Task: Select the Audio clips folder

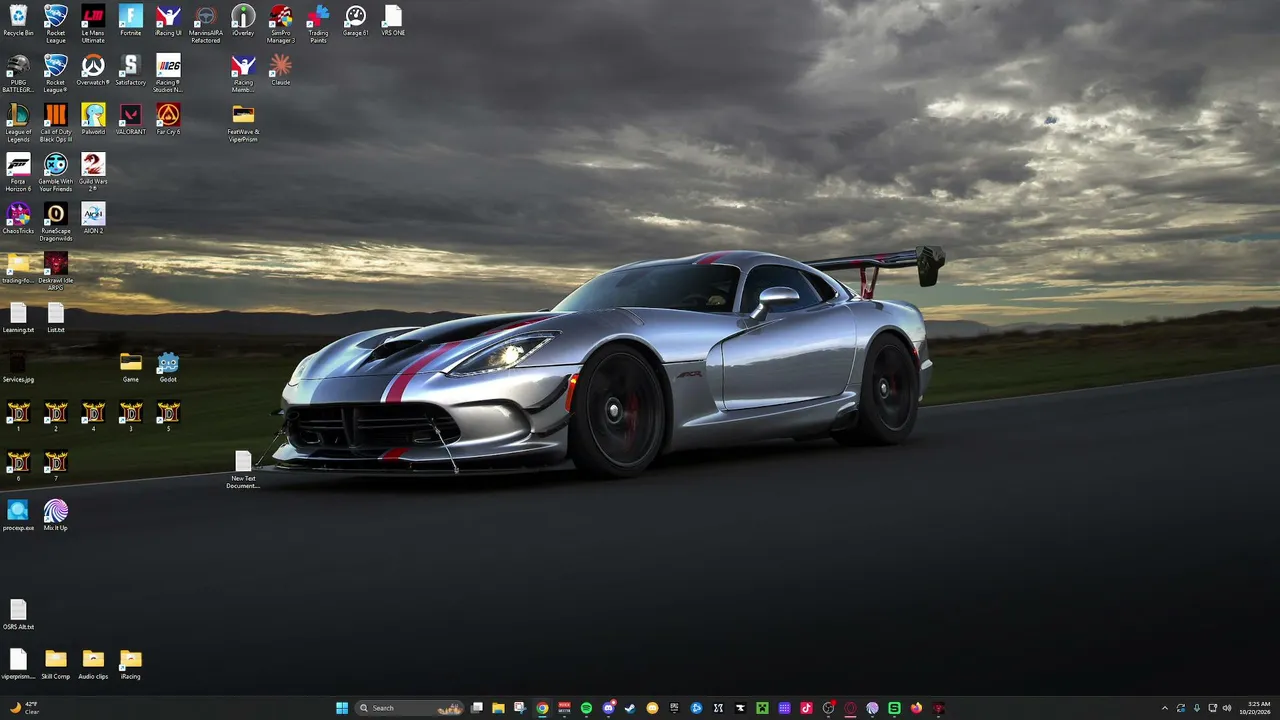Action: tap(93, 665)
